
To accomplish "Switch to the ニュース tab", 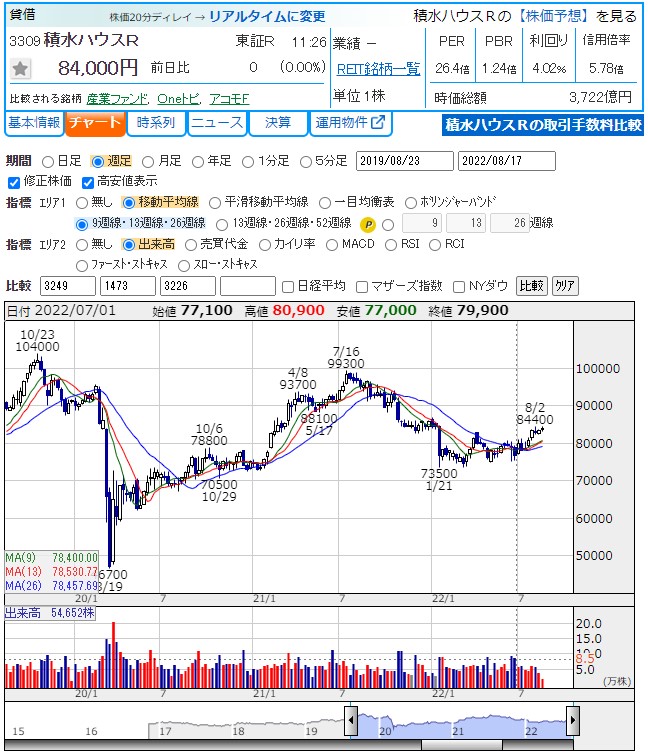I will point(217,123).
